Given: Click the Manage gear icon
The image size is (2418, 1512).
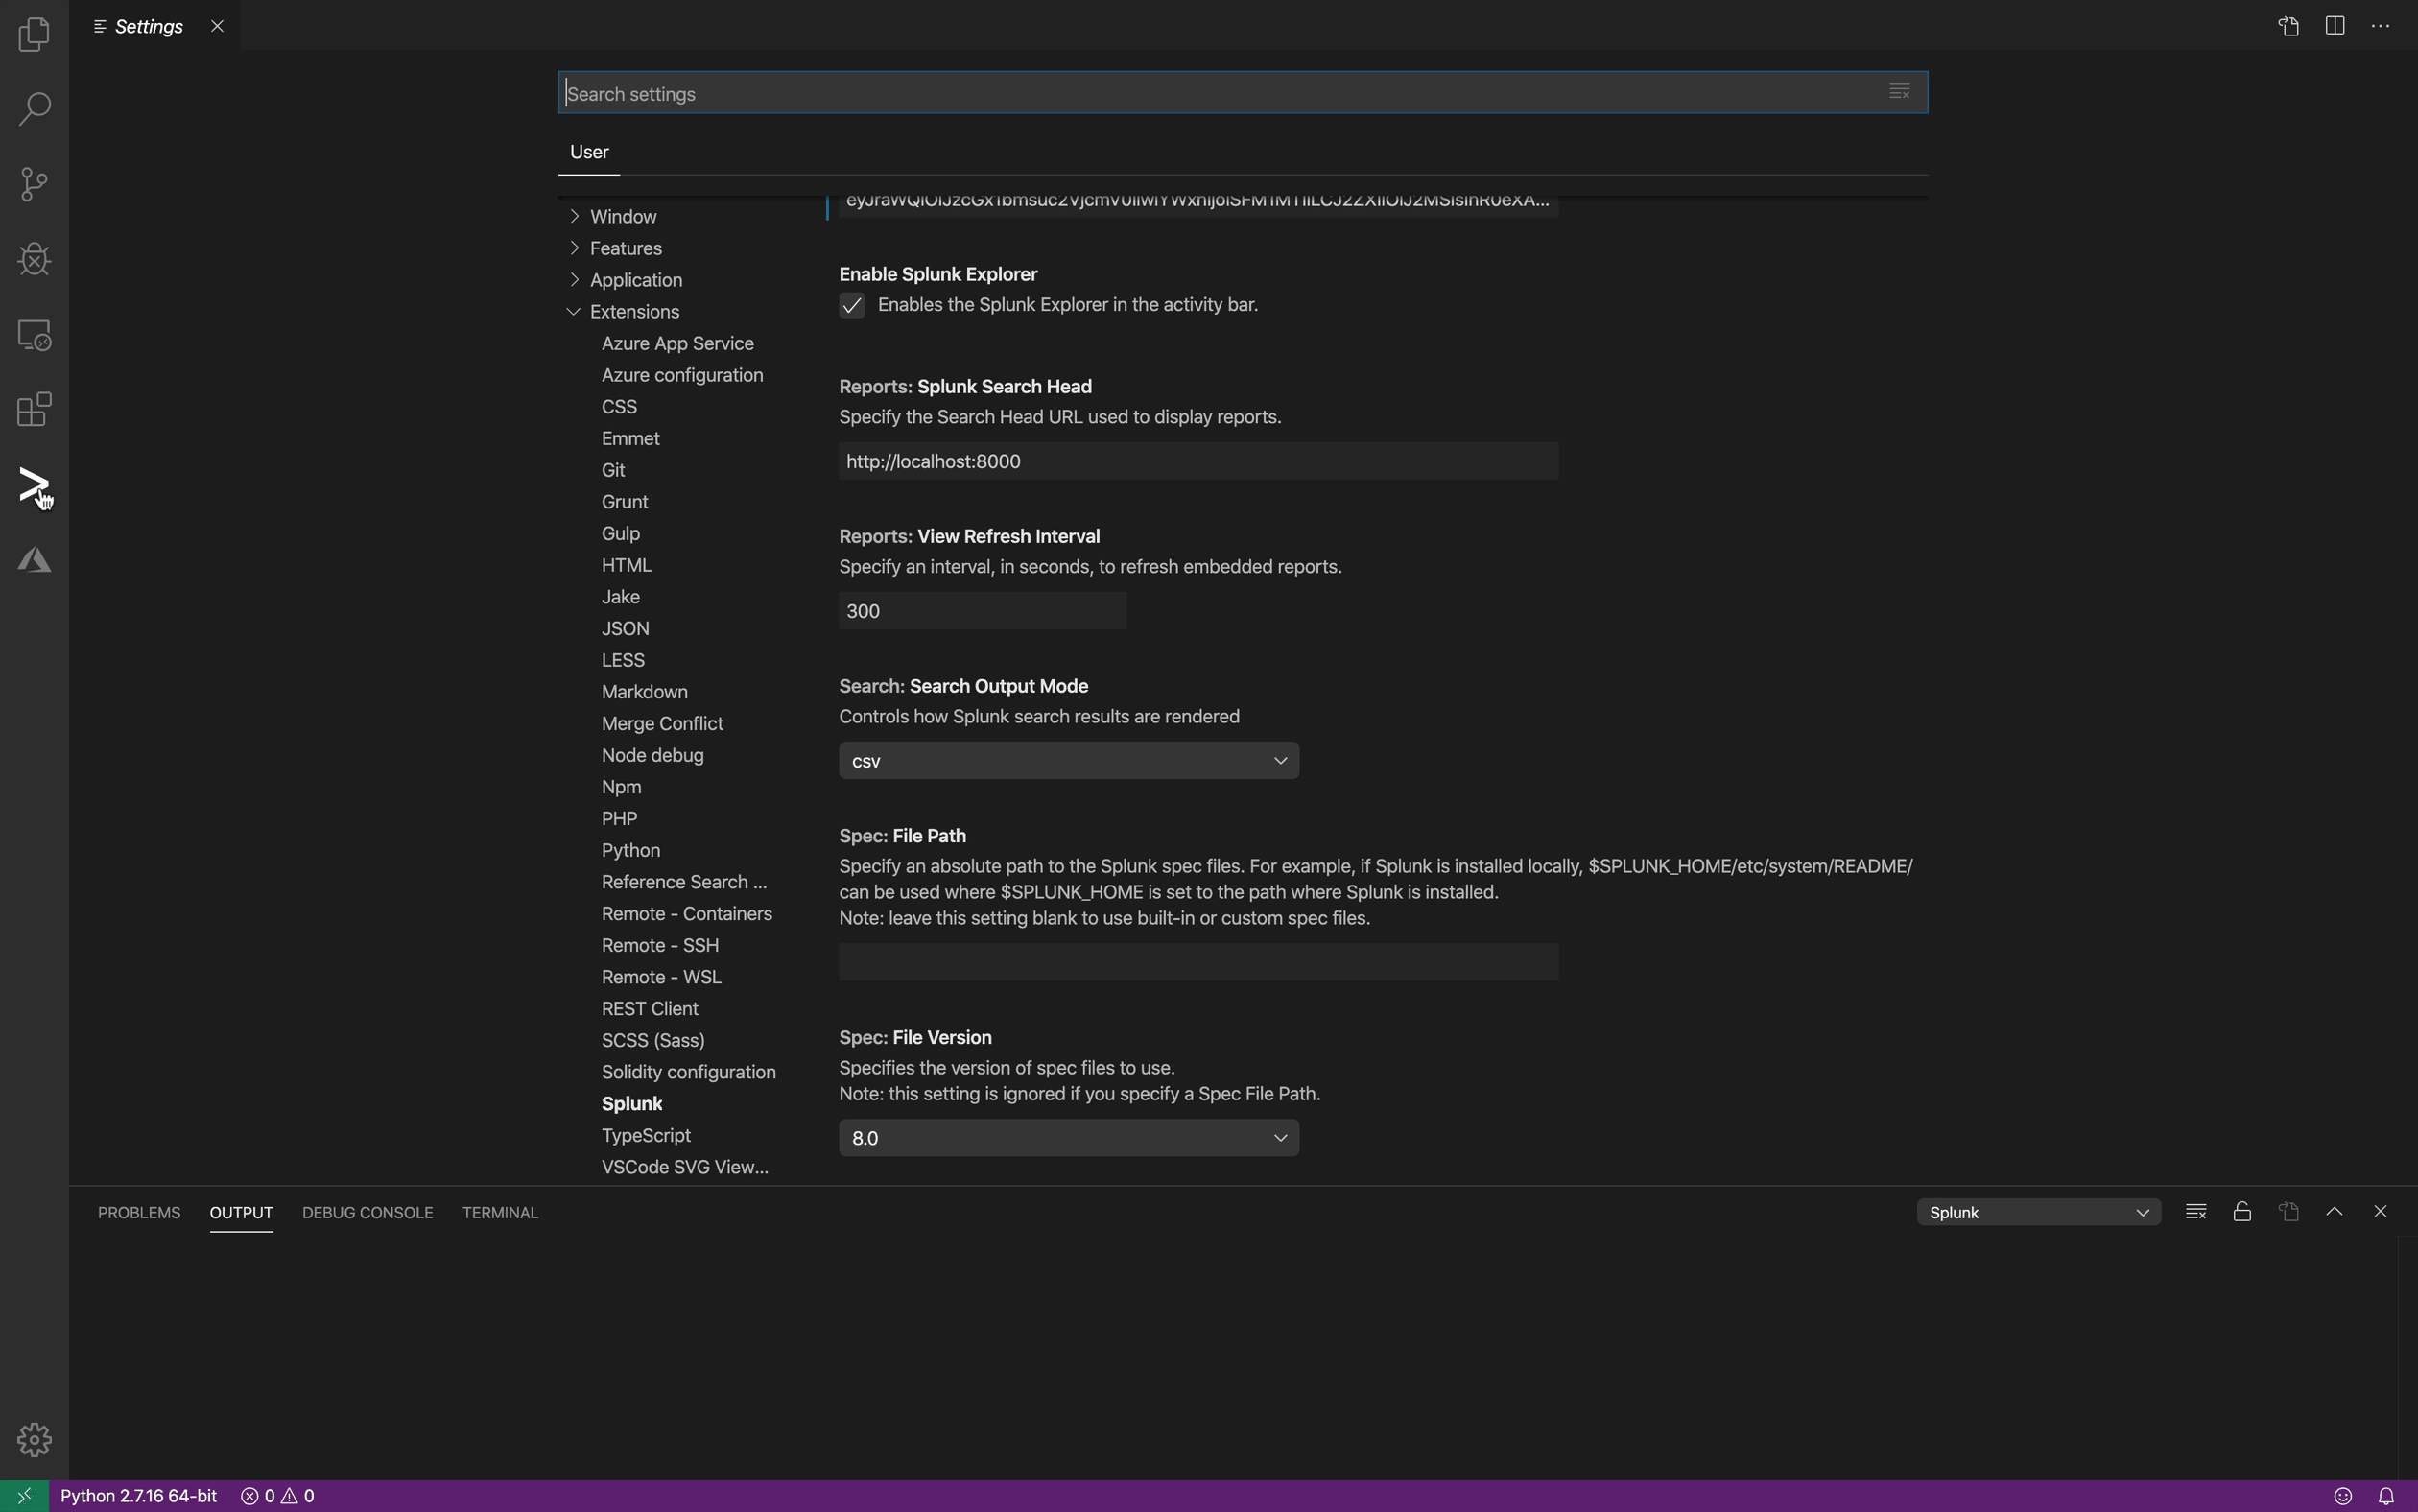Looking at the screenshot, I should [x=34, y=1439].
